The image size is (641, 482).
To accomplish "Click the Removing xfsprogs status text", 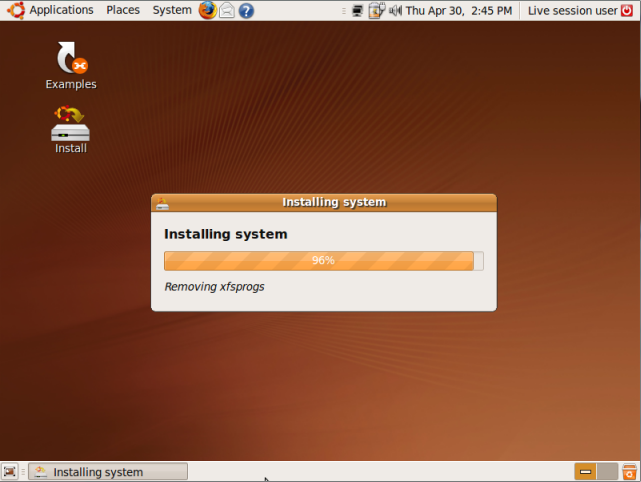I will (x=214, y=287).
